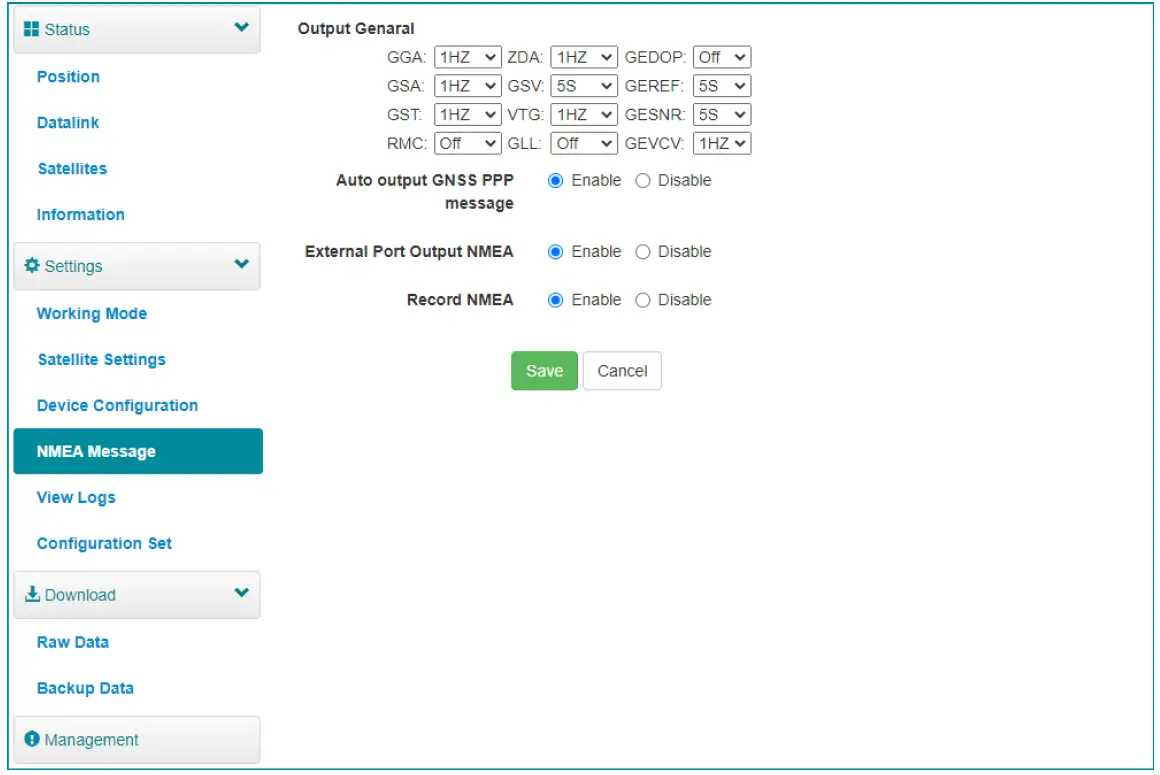This screenshot has height=775, width=1160.
Task: Switch to the Working Mode page
Action: pos(91,313)
